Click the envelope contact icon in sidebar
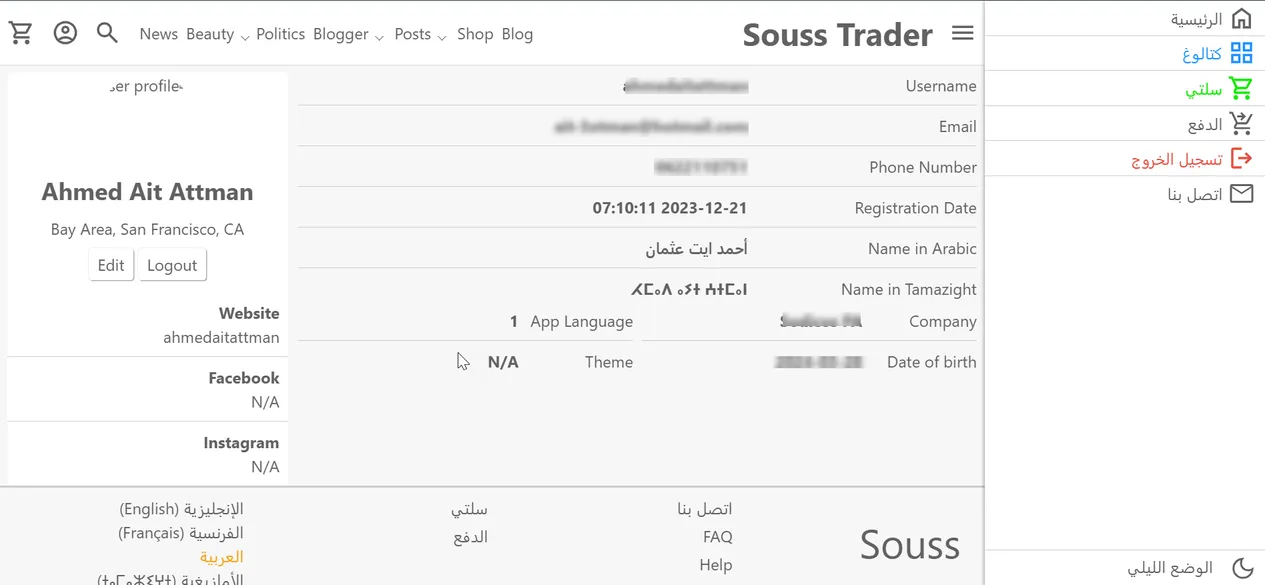This screenshot has width=1265, height=585. (1241, 194)
